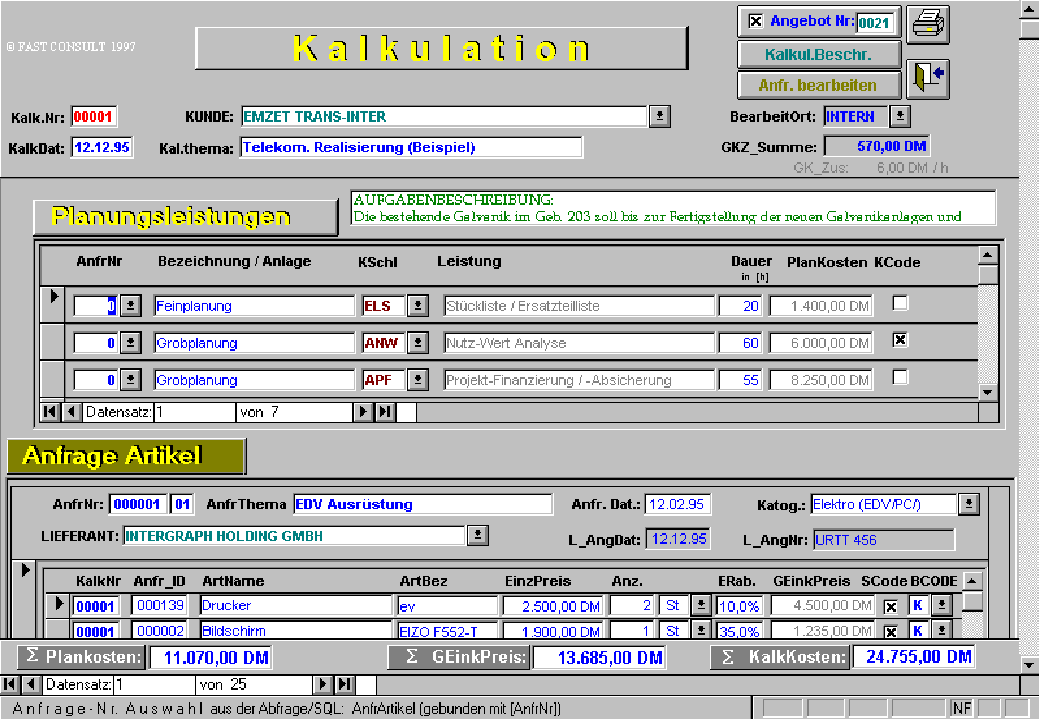This screenshot has height=719, width=1039.
Task: Click the Kalk.Nr field showing 00001
Action: pos(93,117)
